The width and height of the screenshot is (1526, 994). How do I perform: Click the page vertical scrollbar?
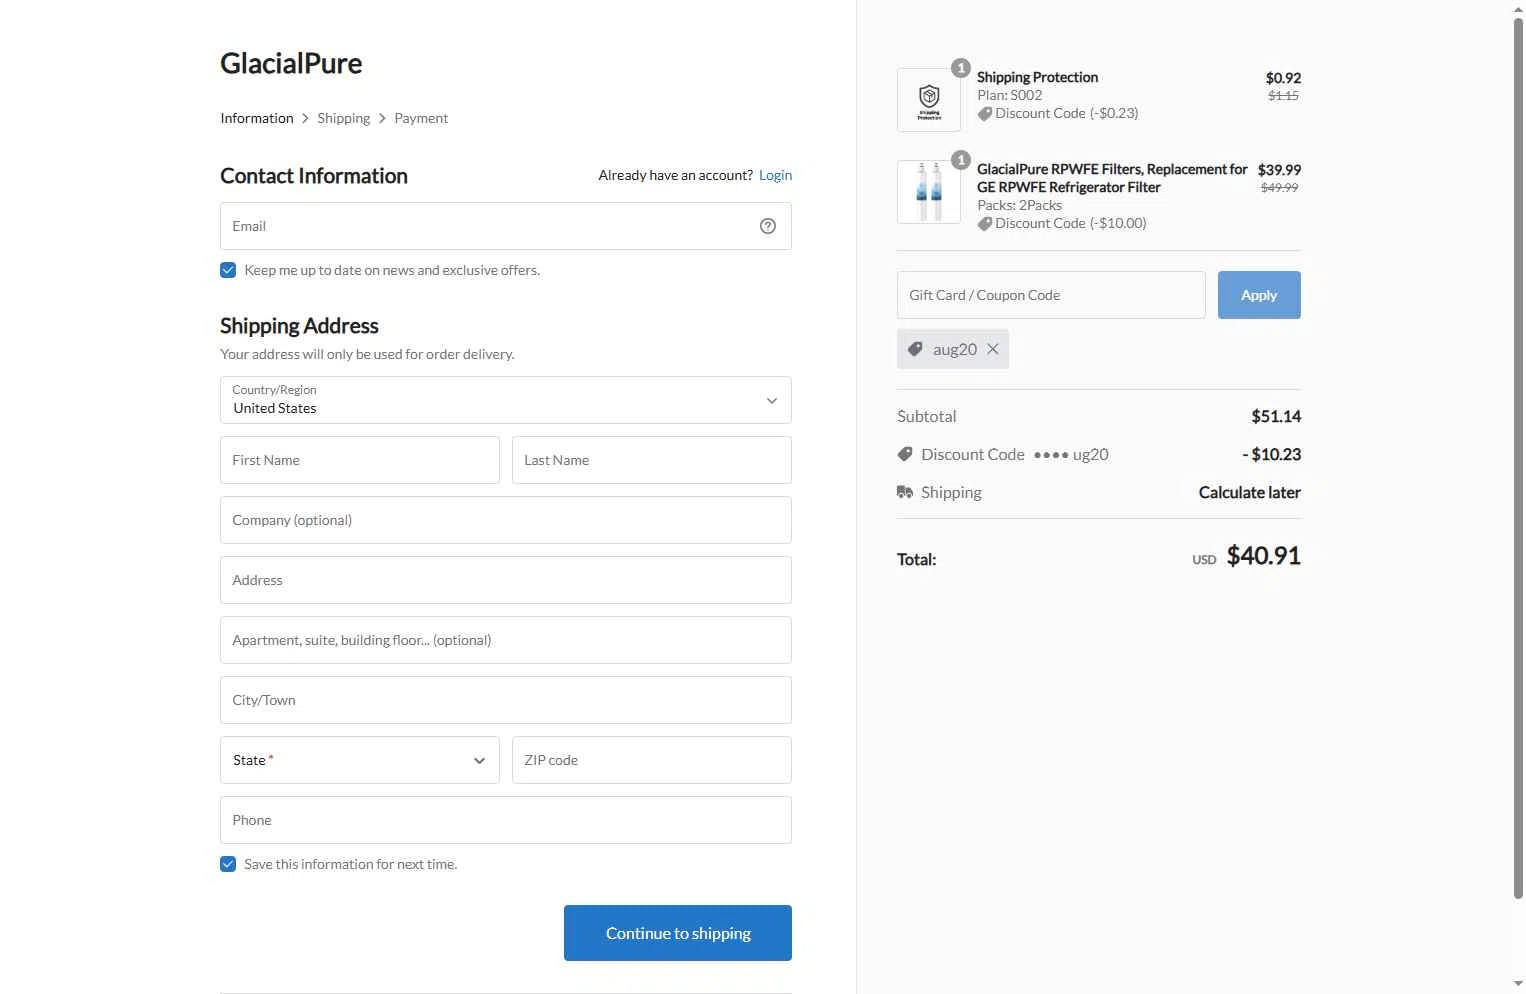point(1518,460)
